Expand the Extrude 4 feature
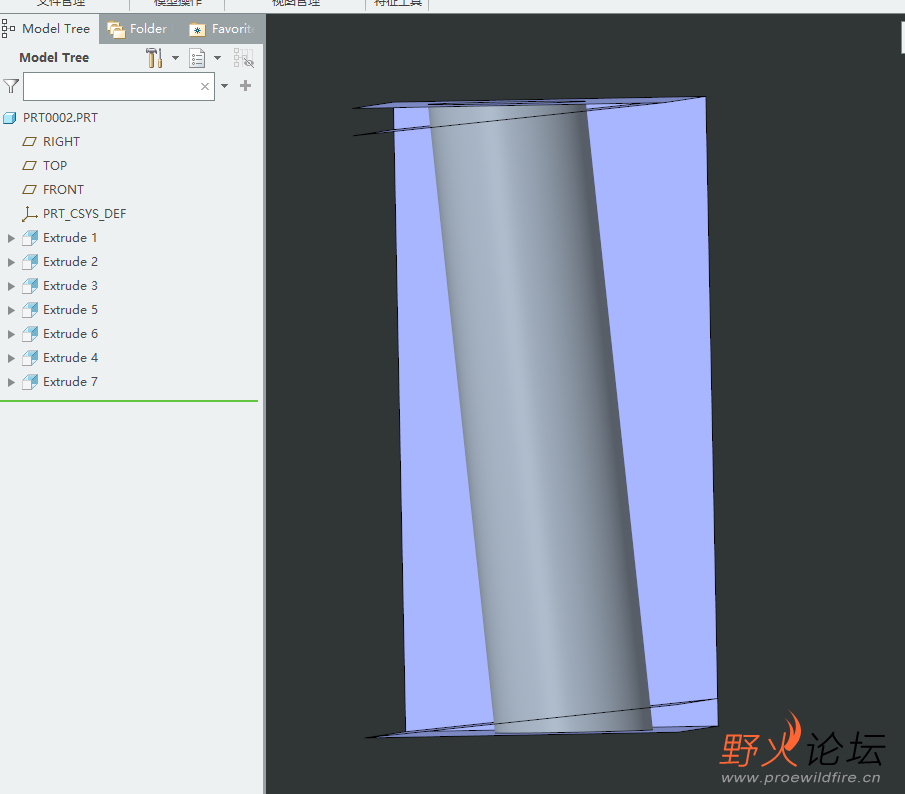Viewport: 905px width, 794px height. [11, 358]
